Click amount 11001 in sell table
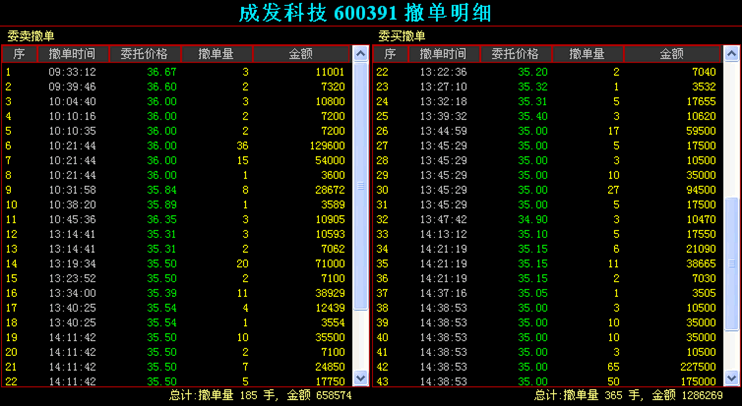The height and width of the screenshot is (408, 742). pos(330,72)
